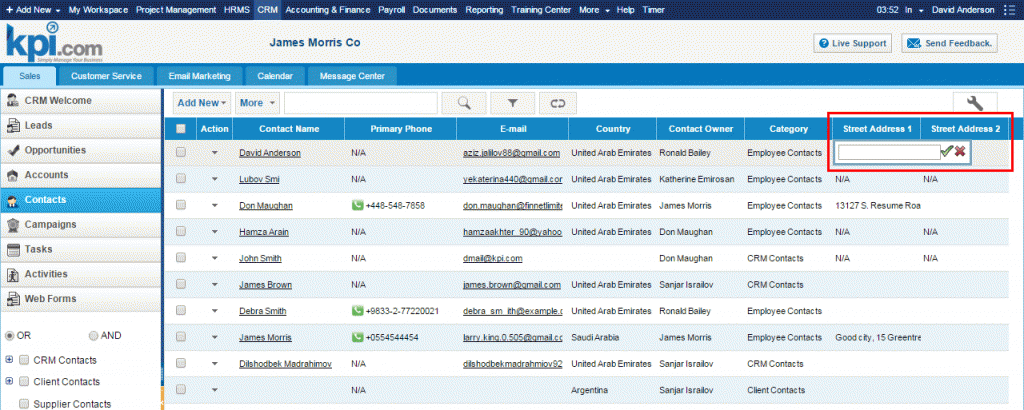Open Accounts in the sidebar
1024x410 pixels.
(x=81, y=175)
